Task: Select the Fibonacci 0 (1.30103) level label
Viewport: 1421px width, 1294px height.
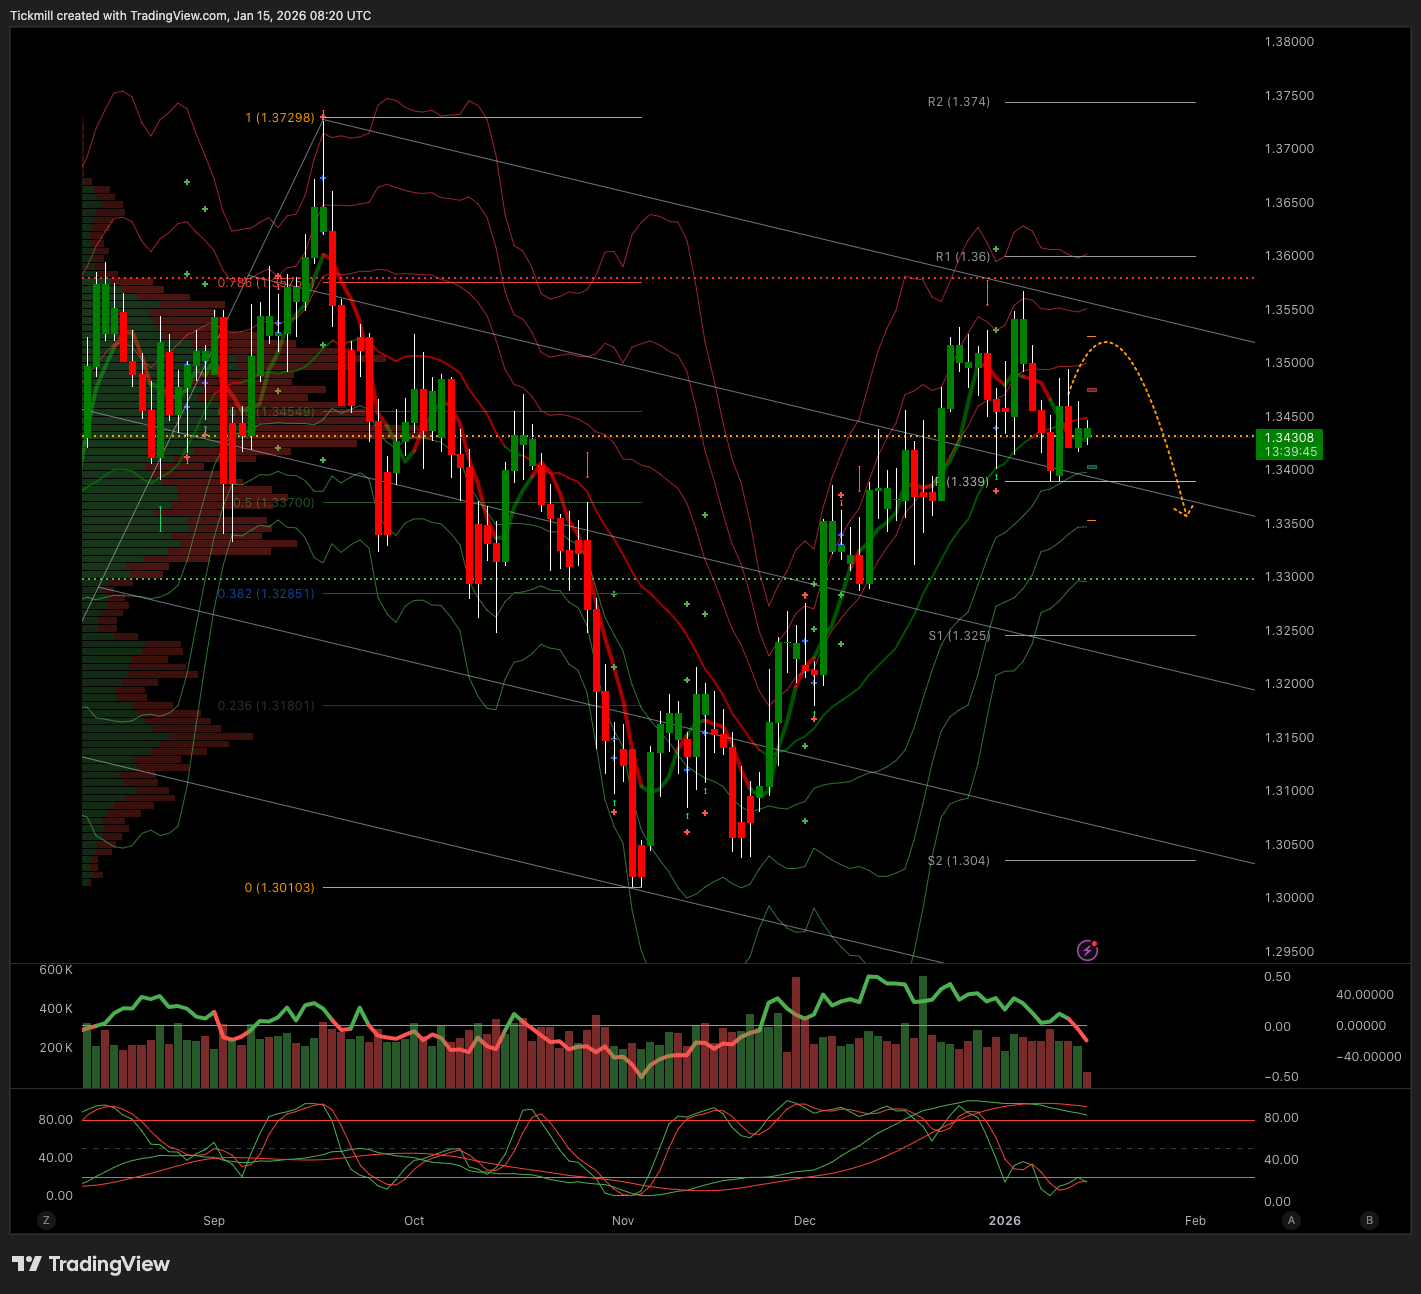Action: (279, 888)
